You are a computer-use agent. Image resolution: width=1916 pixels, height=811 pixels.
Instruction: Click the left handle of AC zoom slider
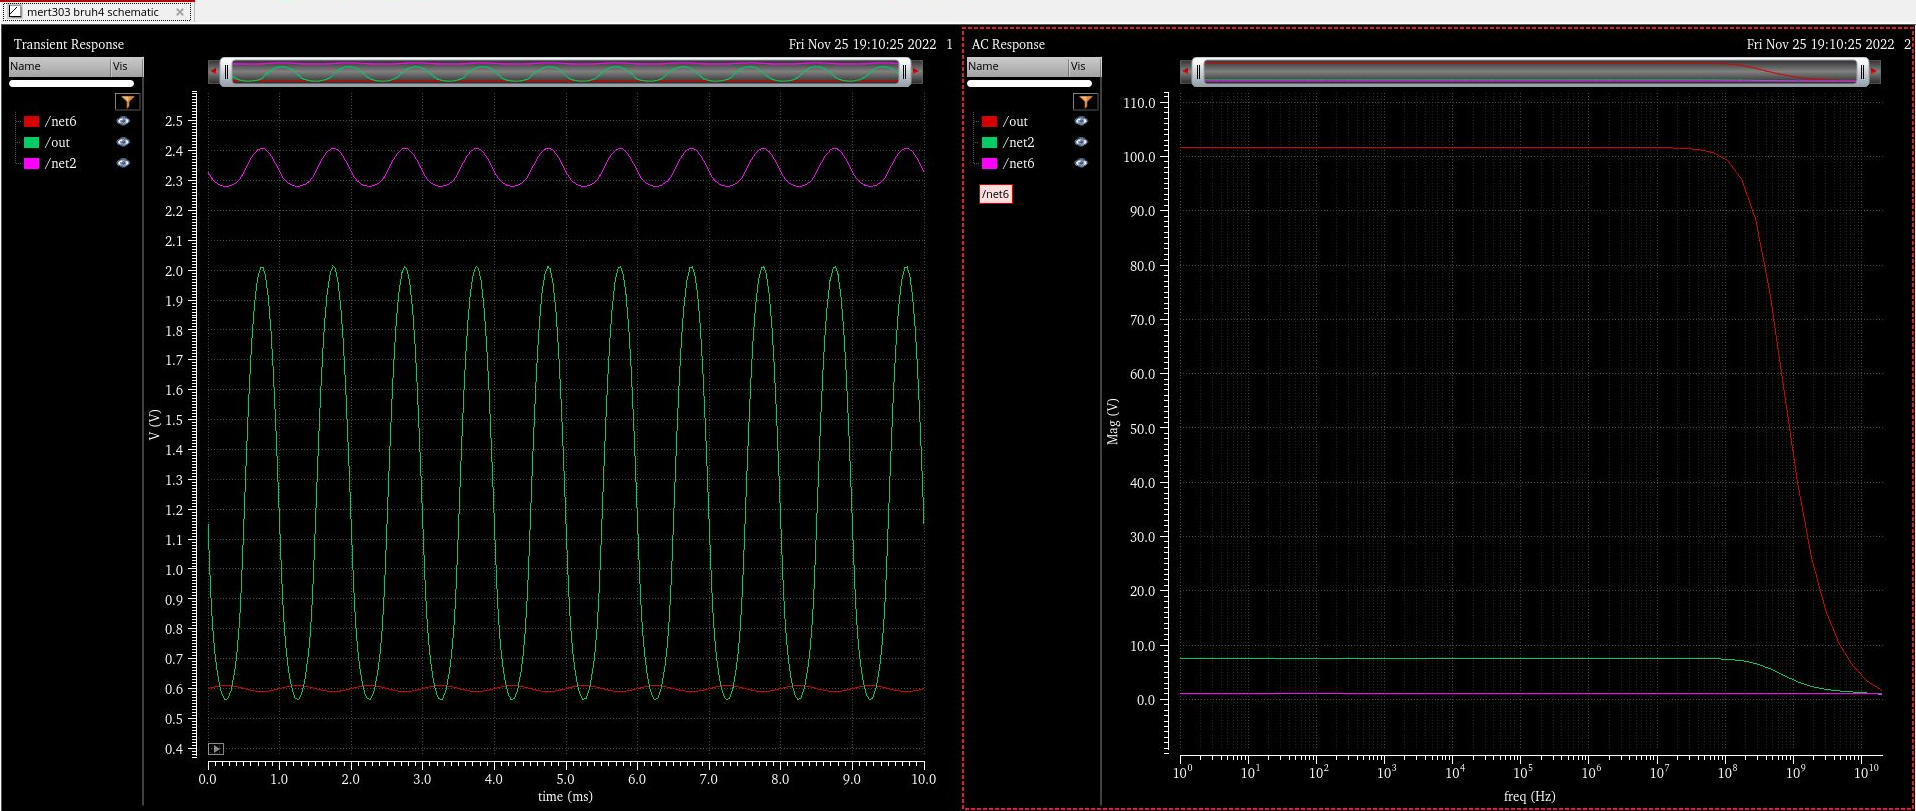pos(1198,71)
